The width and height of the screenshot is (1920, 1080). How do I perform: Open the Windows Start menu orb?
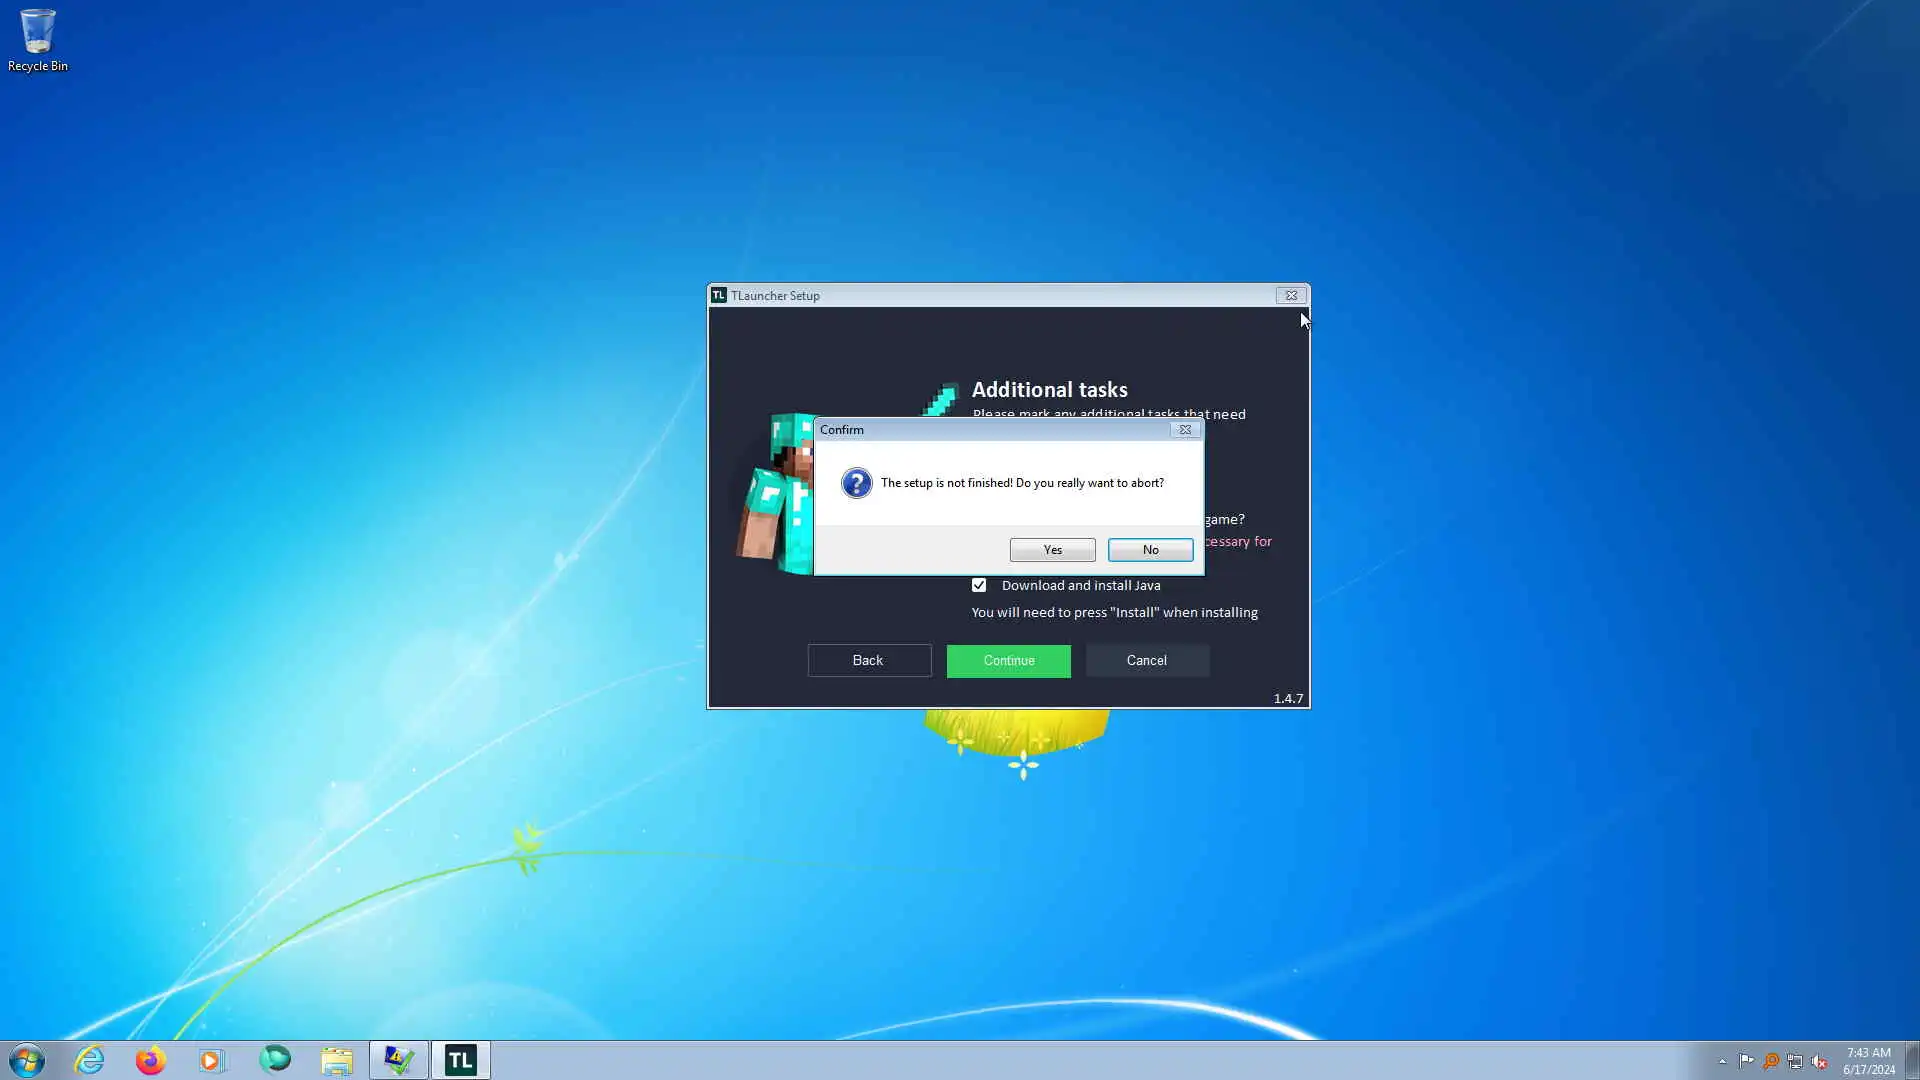[x=27, y=1060]
